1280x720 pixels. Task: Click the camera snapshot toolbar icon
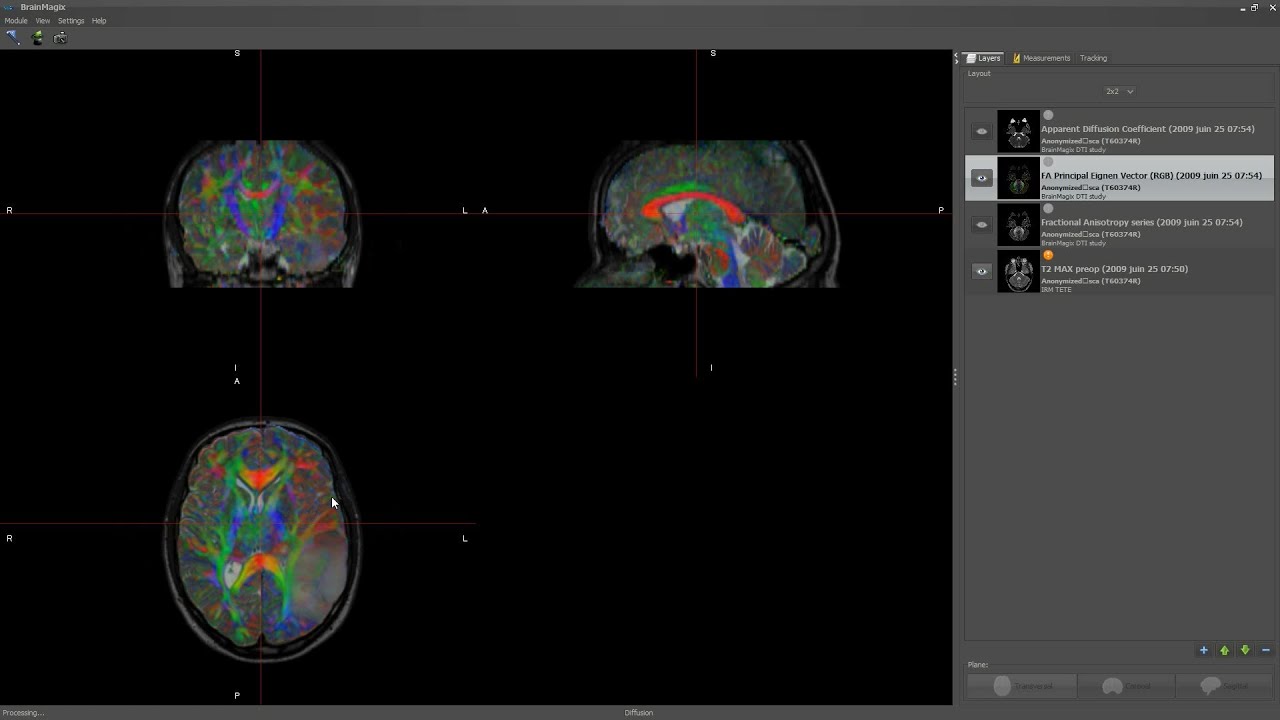(60, 37)
